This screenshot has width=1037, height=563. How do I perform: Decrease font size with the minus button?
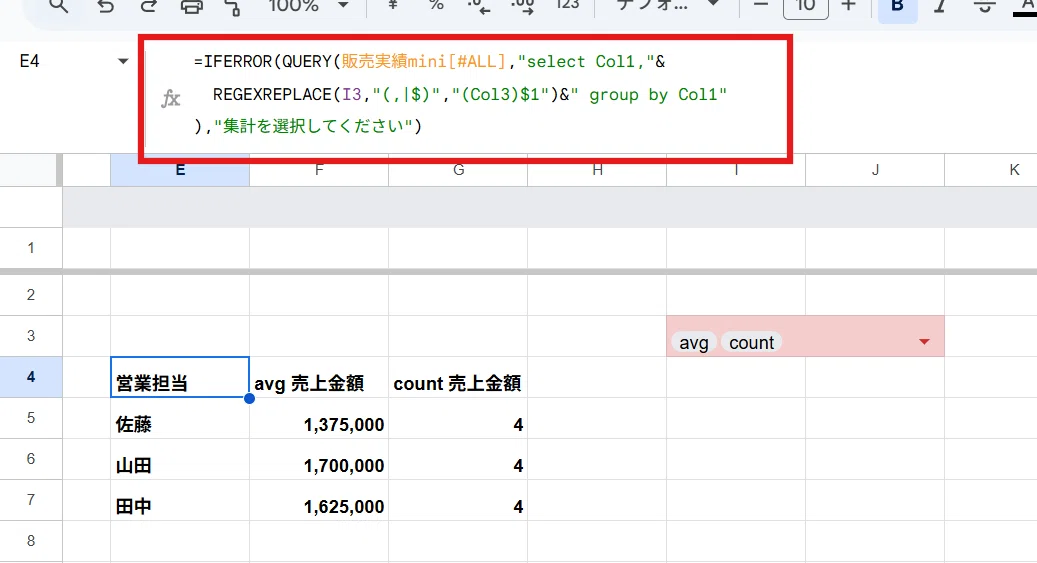(761, 5)
